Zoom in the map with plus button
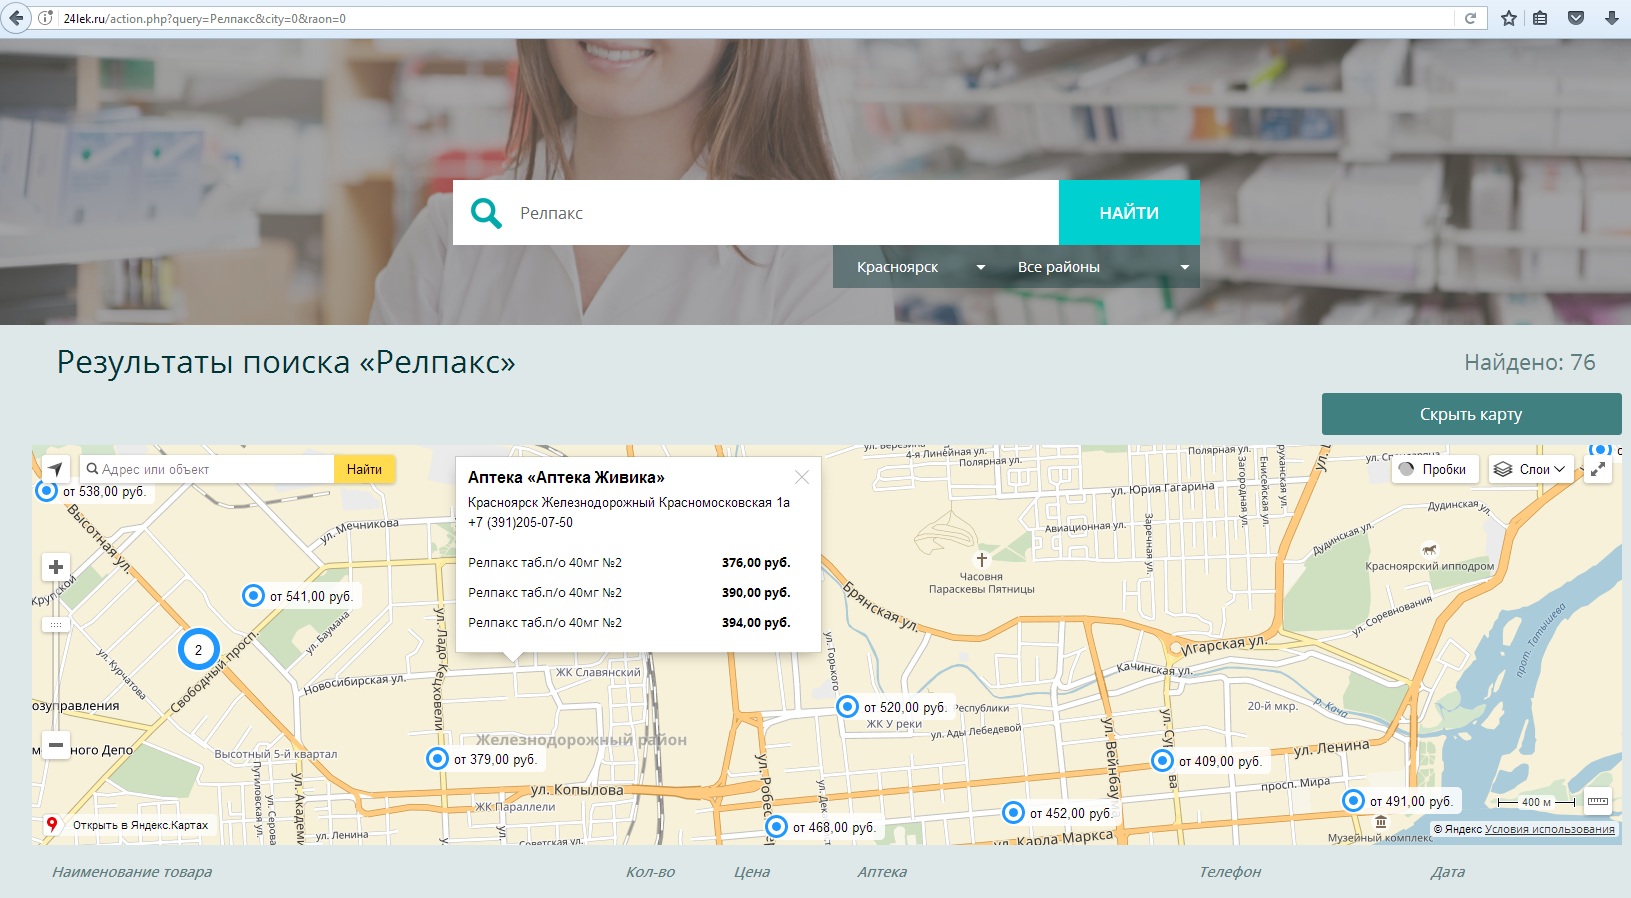The image size is (1631, 898). (56, 567)
